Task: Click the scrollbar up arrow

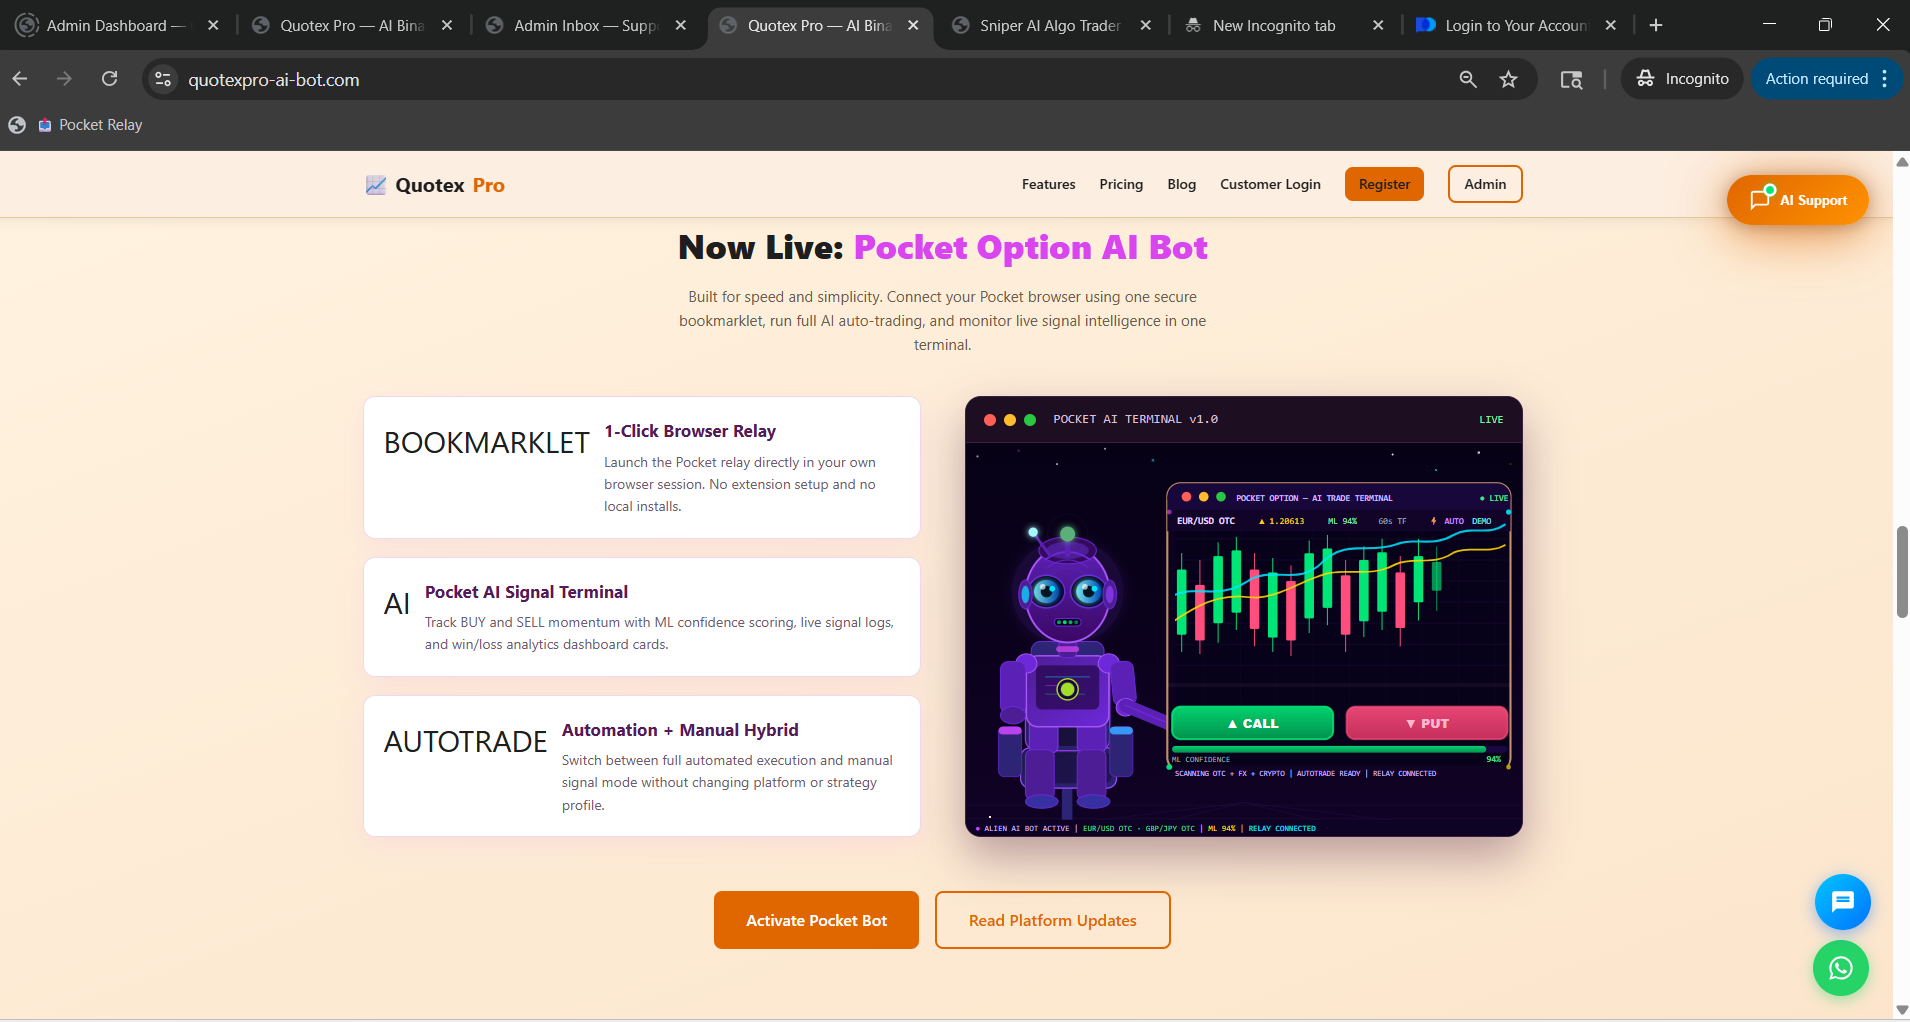Action: pyautogui.click(x=1902, y=161)
